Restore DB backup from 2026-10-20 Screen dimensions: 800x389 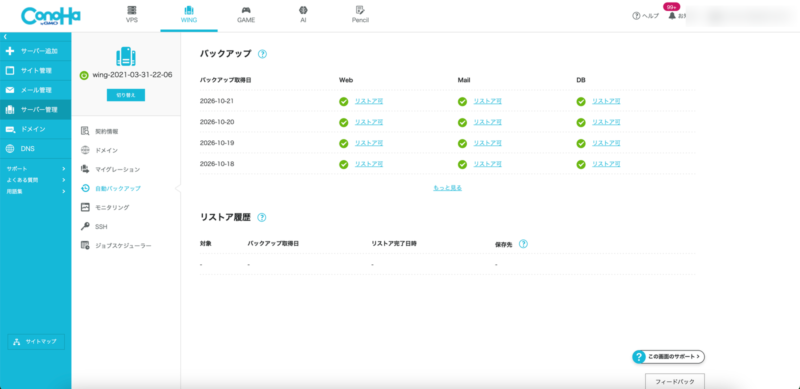pos(606,122)
